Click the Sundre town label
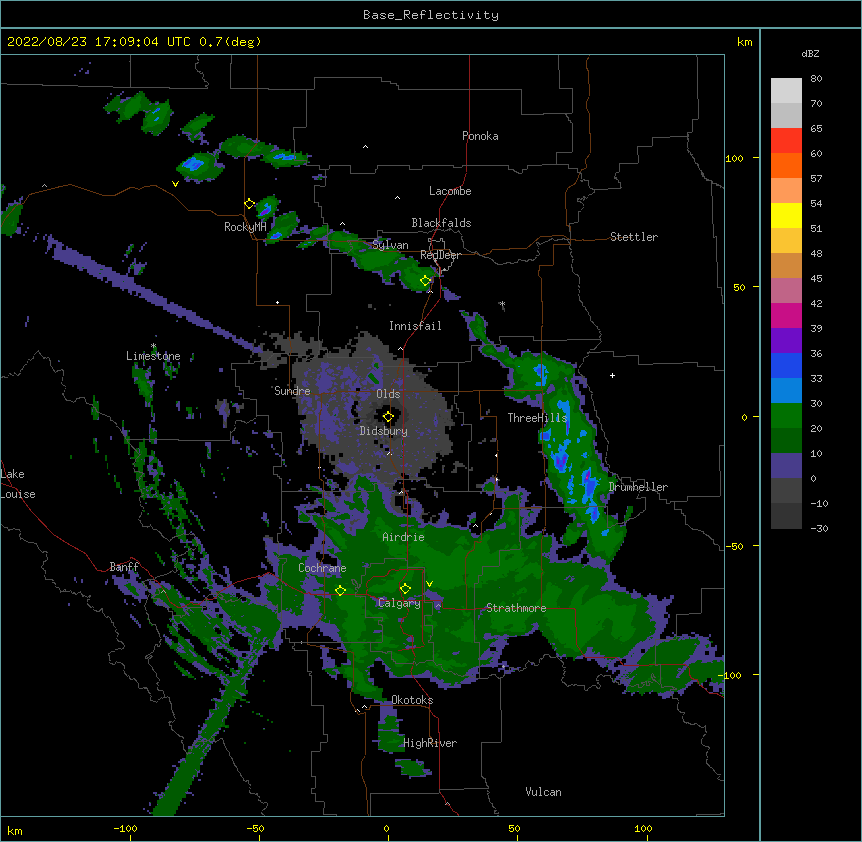 click(x=292, y=391)
